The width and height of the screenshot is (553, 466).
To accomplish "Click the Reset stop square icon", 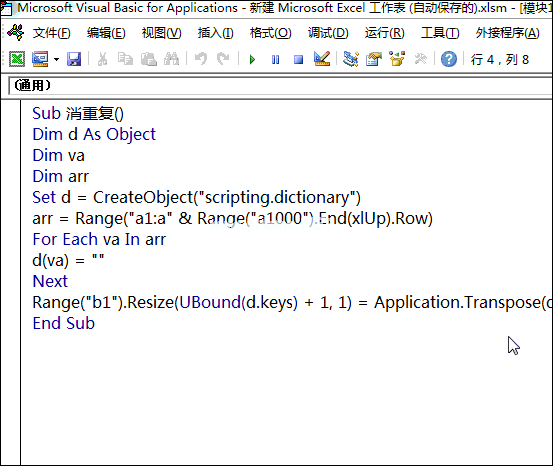I will (298, 59).
